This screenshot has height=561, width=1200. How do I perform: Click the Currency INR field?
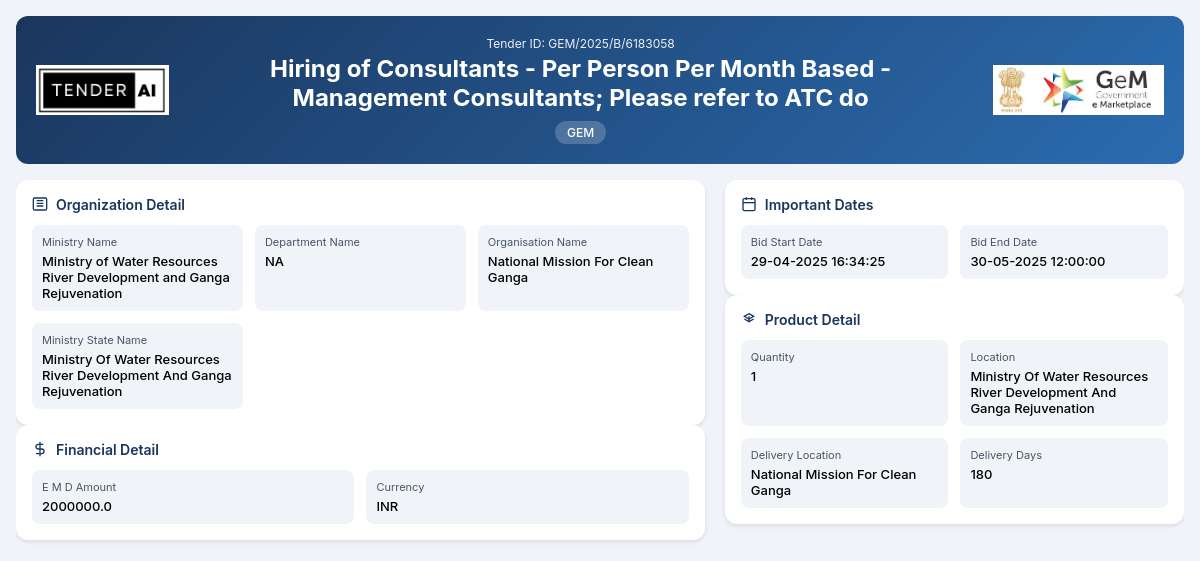click(527, 497)
